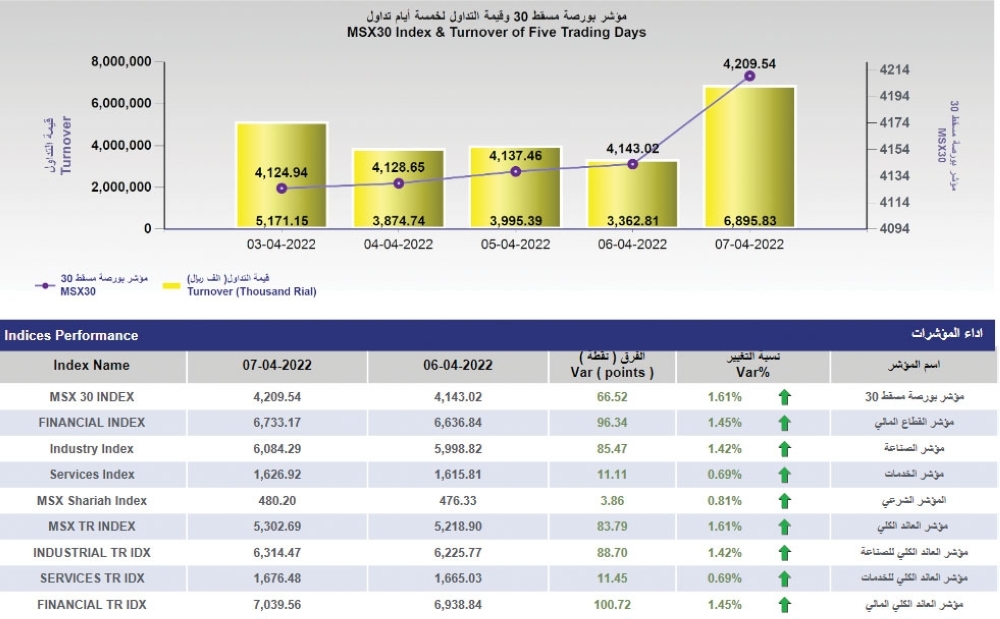This screenshot has height=619, width=1000.
Task: Click the value 480.20 in Shariah row
Action: (x=277, y=501)
